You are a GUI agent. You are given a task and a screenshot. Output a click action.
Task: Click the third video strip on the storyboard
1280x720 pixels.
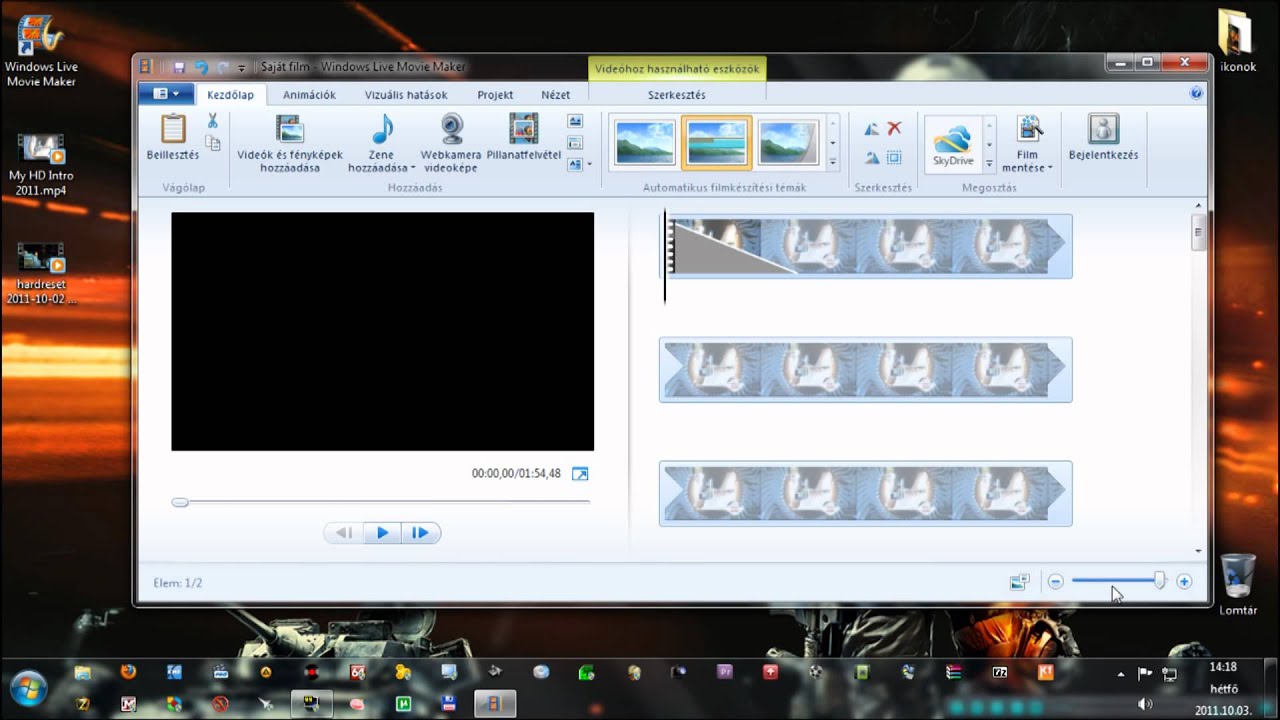(x=866, y=493)
